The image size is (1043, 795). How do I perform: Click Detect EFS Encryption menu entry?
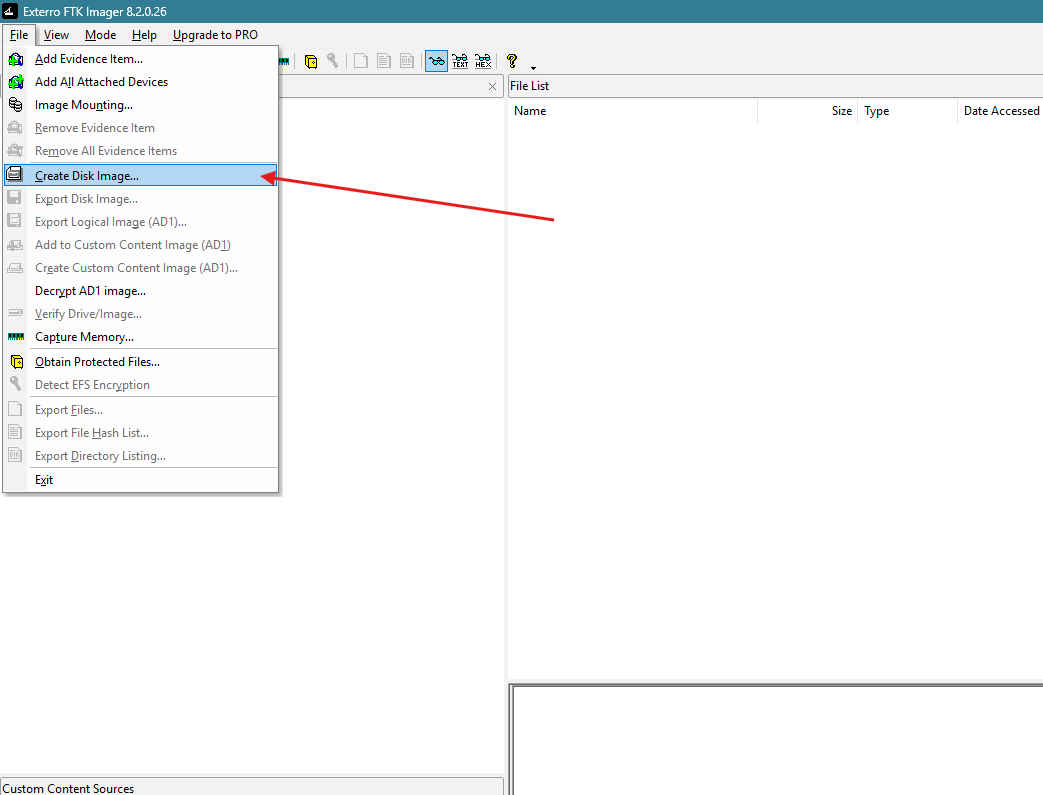140,385
